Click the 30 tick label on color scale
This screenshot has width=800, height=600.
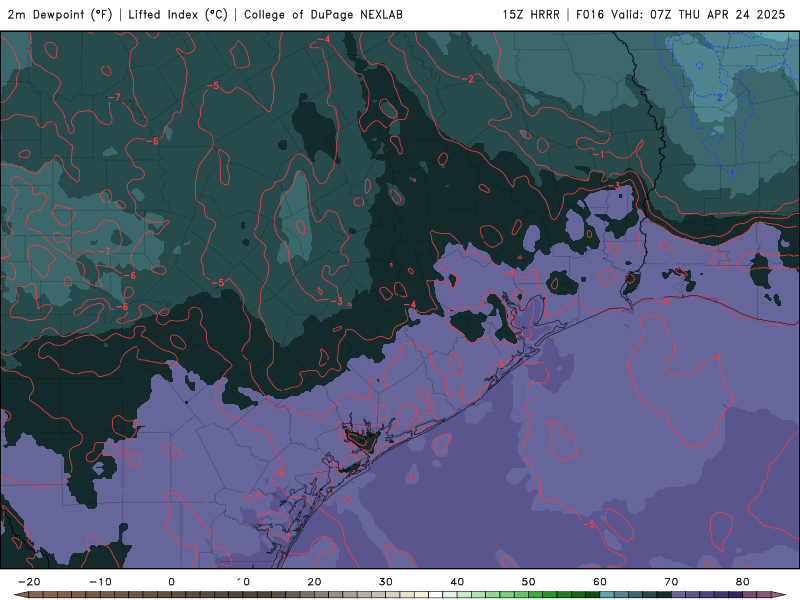[x=386, y=582]
